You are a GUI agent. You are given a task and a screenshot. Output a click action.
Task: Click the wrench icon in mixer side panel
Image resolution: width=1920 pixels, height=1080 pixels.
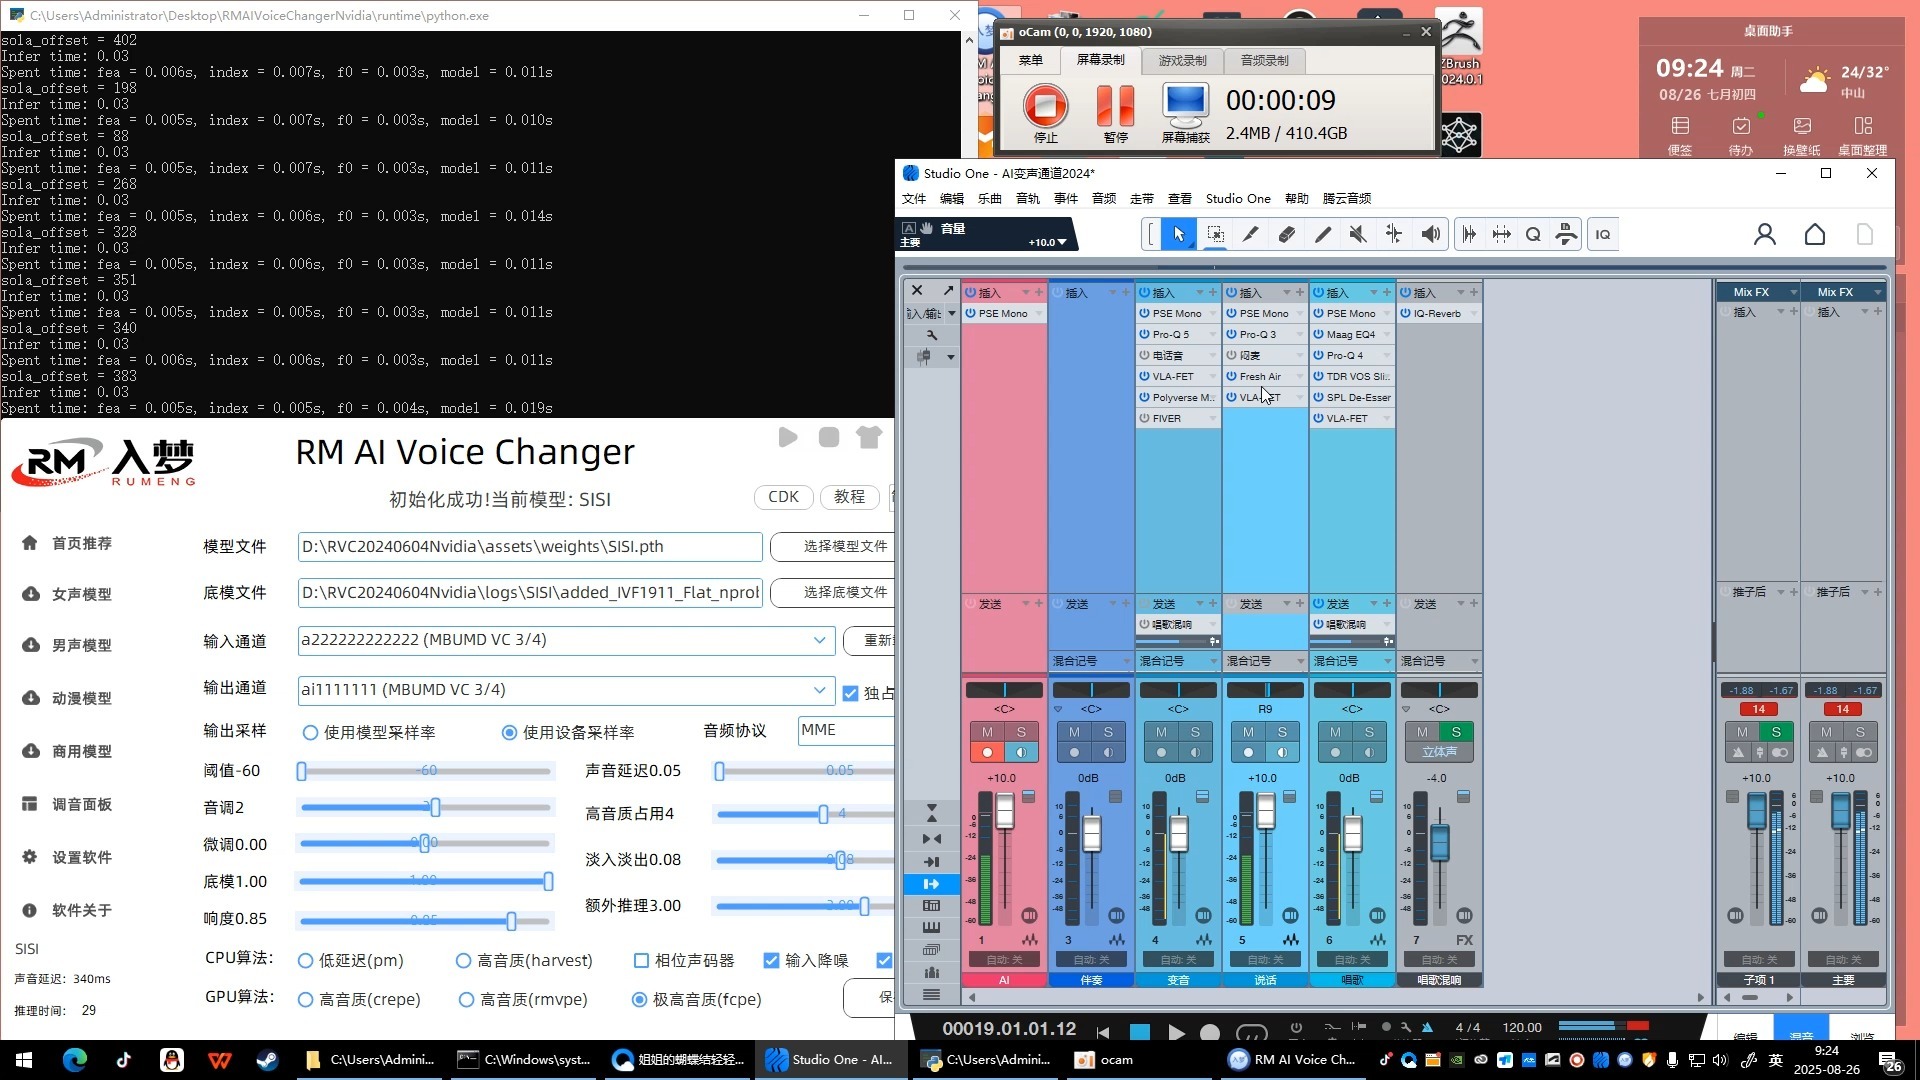(932, 335)
